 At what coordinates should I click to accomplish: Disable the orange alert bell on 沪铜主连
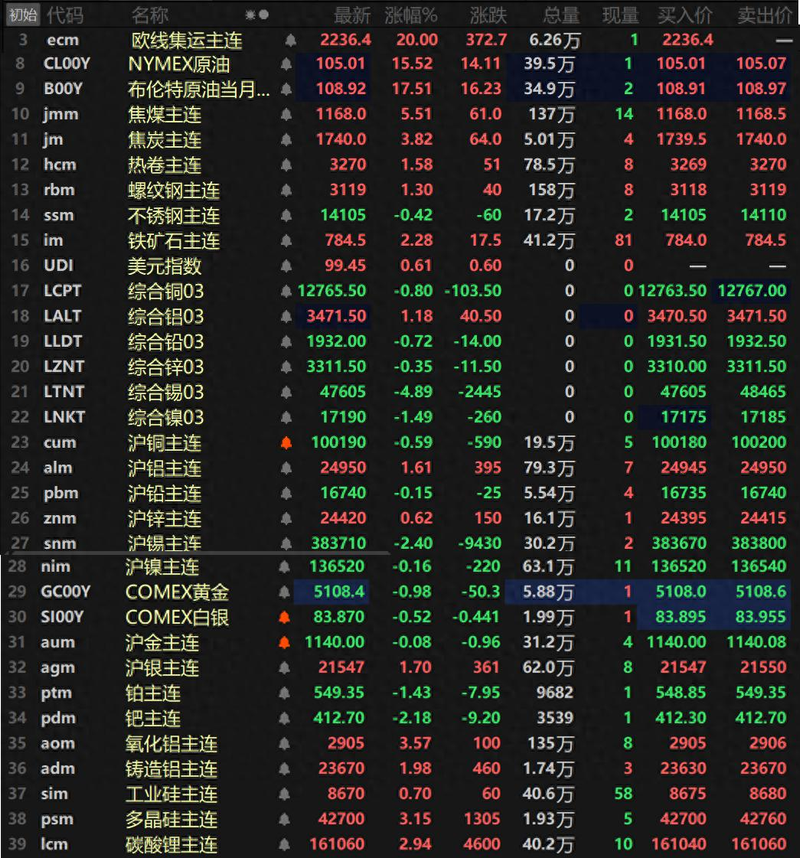click(288, 442)
